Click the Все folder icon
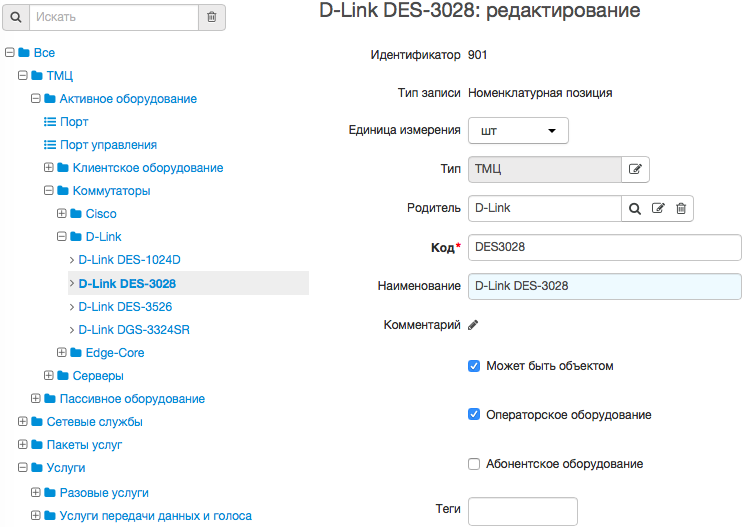Image resolution: width=743 pixels, height=527 pixels. pos(24,53)
